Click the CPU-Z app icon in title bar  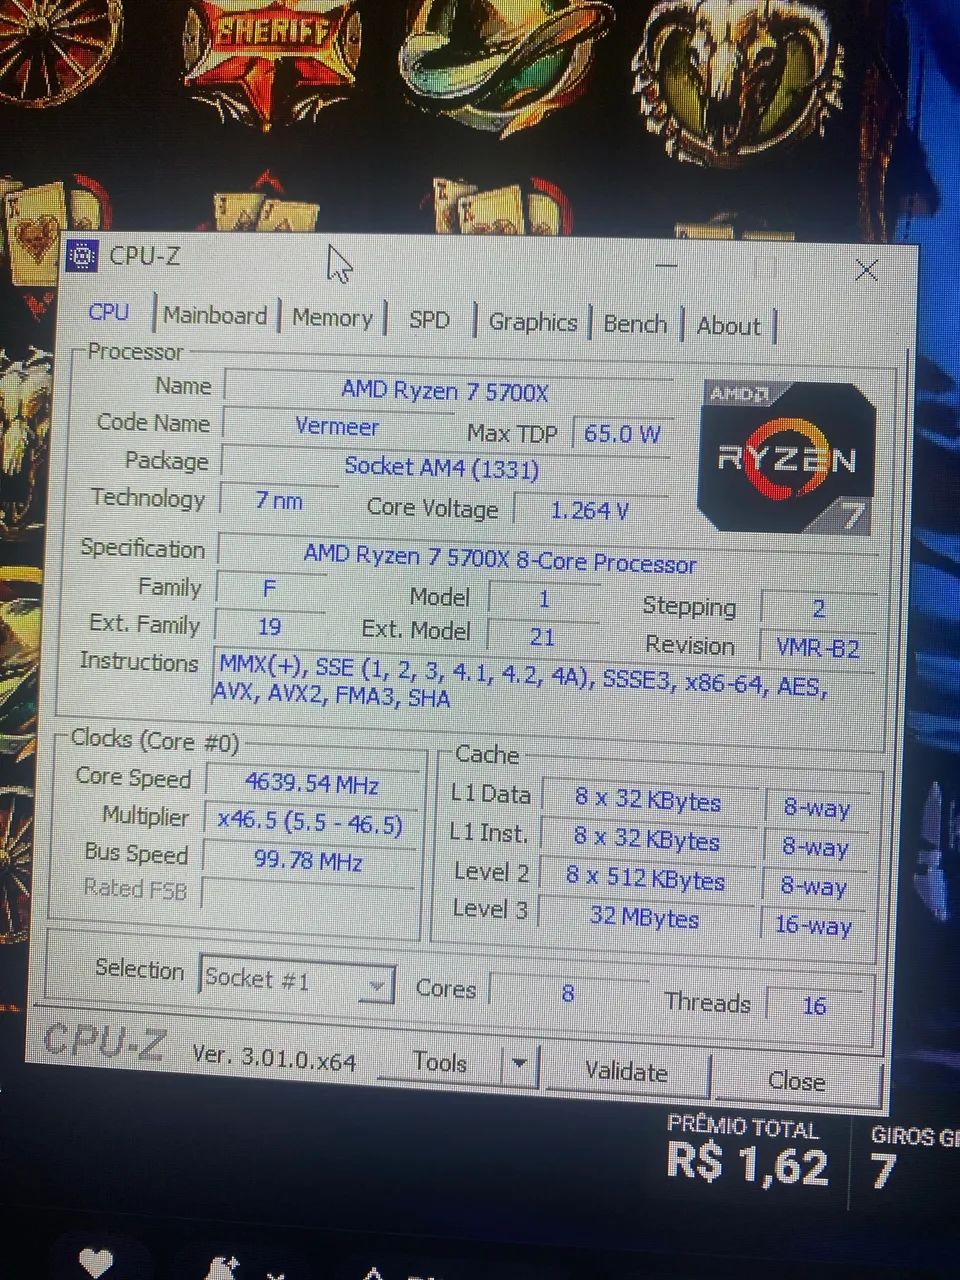(81, 256)
